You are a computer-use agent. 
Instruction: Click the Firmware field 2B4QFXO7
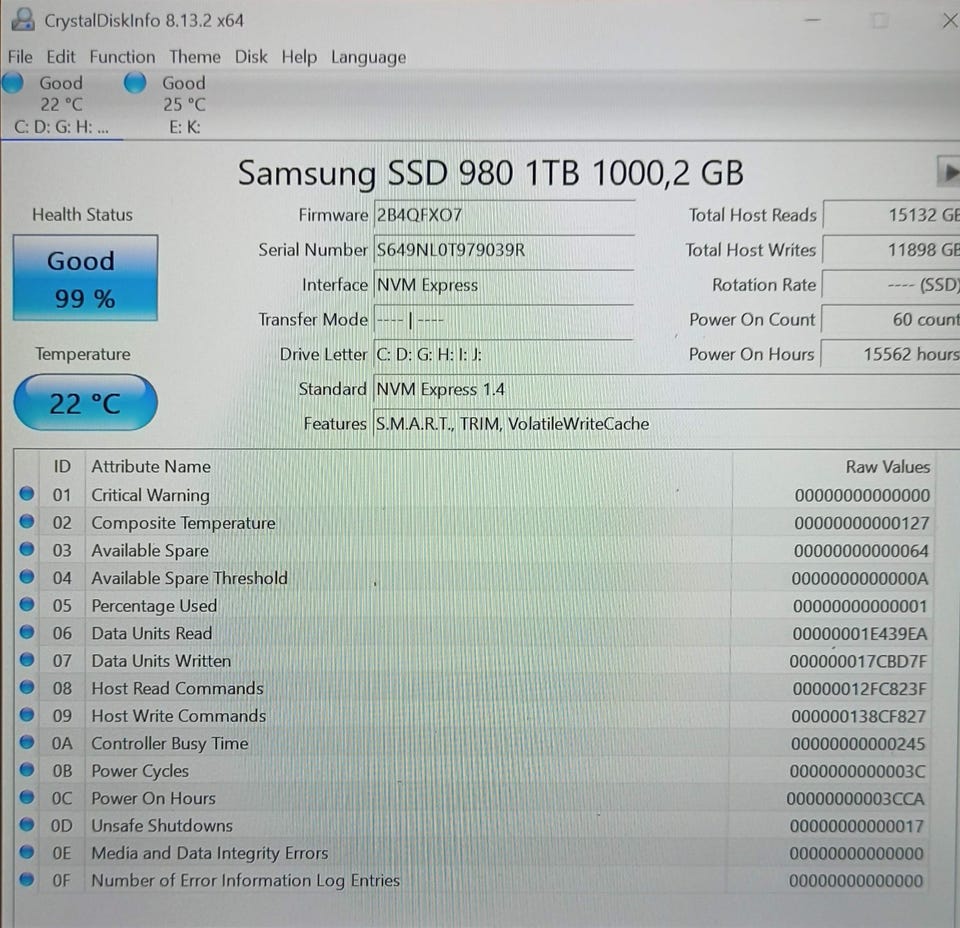pos(503,215)
